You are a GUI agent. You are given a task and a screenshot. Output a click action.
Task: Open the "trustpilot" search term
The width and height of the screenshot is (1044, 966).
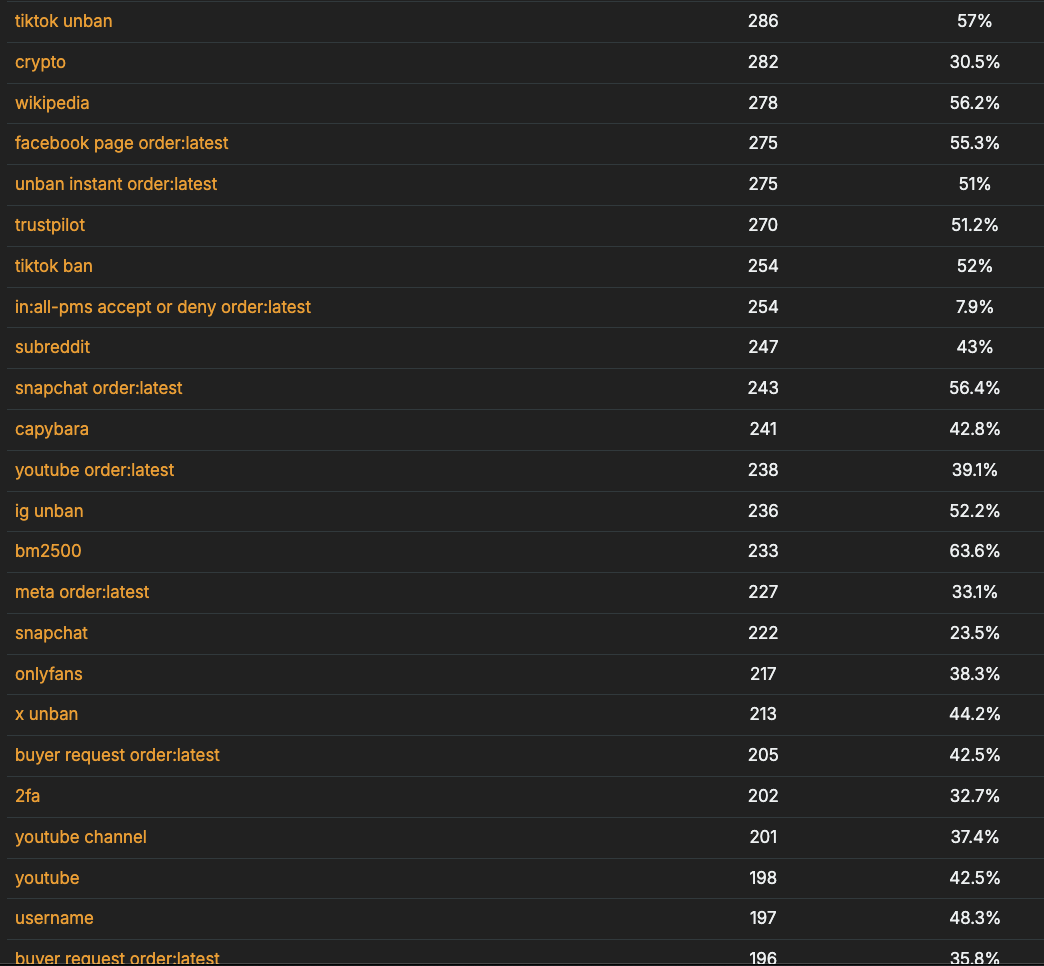click(50, 225)
